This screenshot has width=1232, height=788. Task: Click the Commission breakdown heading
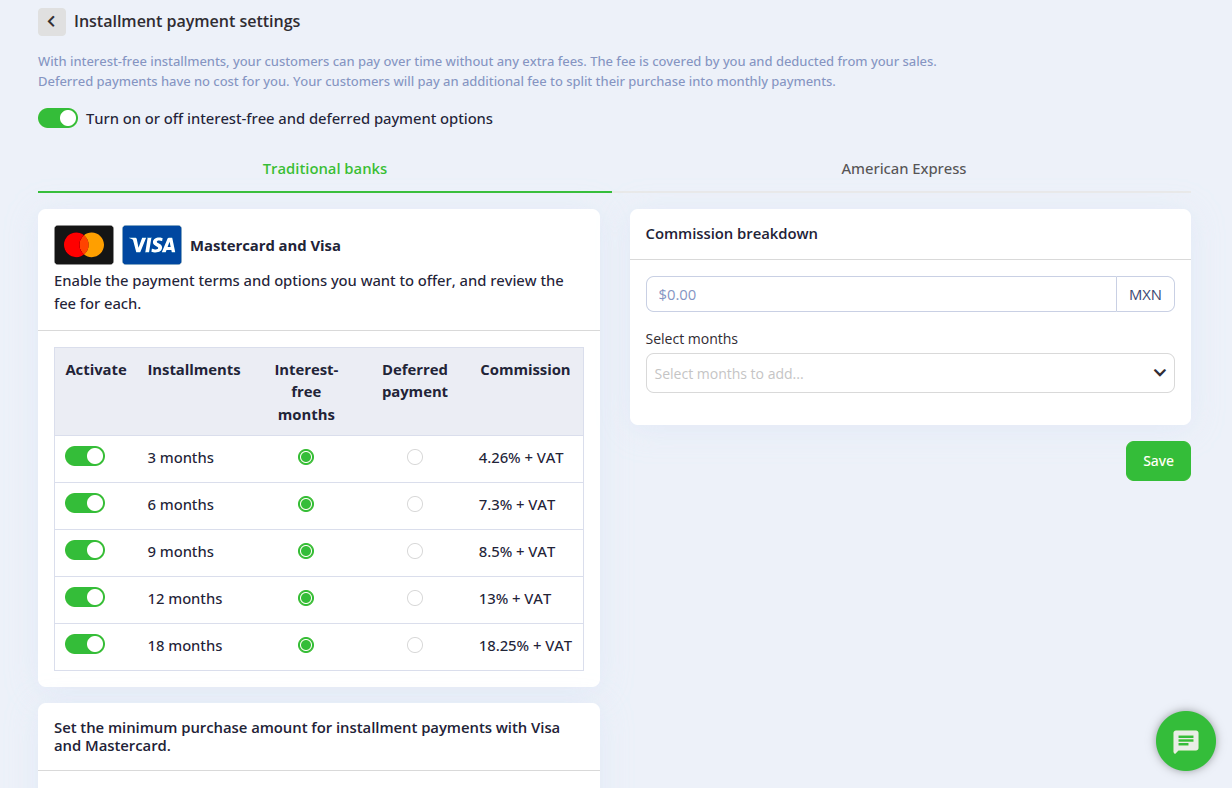point(732,234)
